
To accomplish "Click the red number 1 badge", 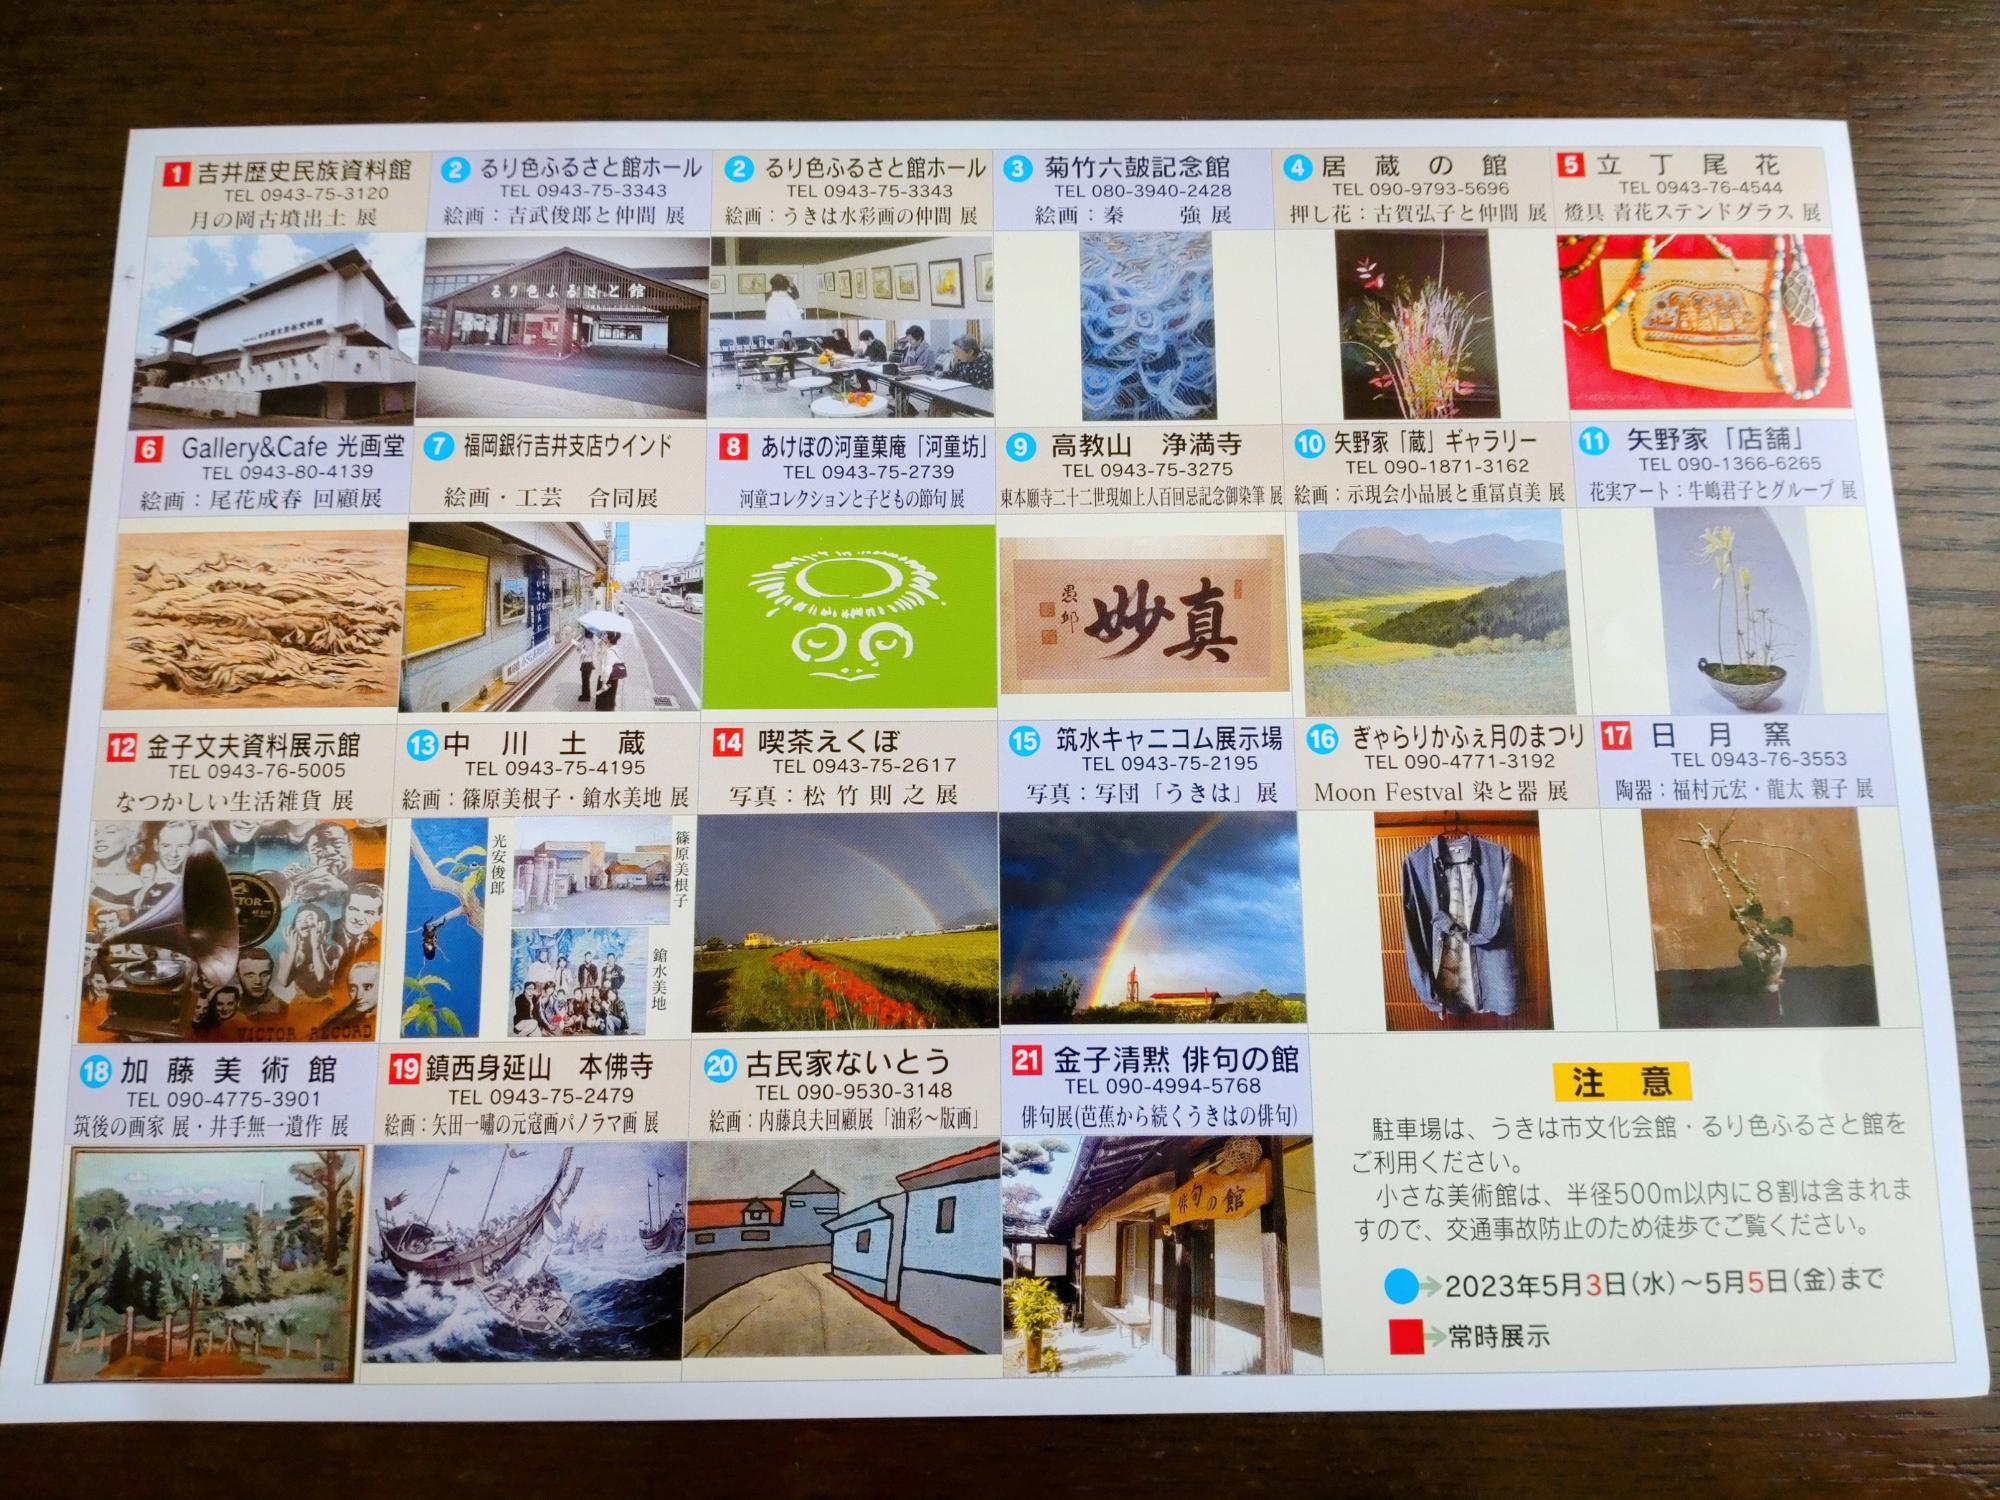I will click(x=176, y=173).
